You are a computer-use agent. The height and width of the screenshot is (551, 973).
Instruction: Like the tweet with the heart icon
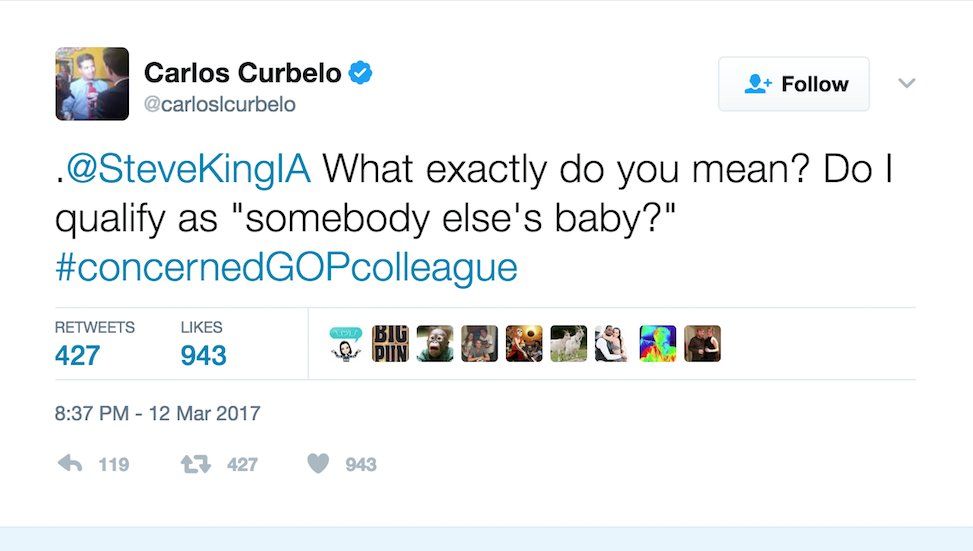[x=318, y=464]
